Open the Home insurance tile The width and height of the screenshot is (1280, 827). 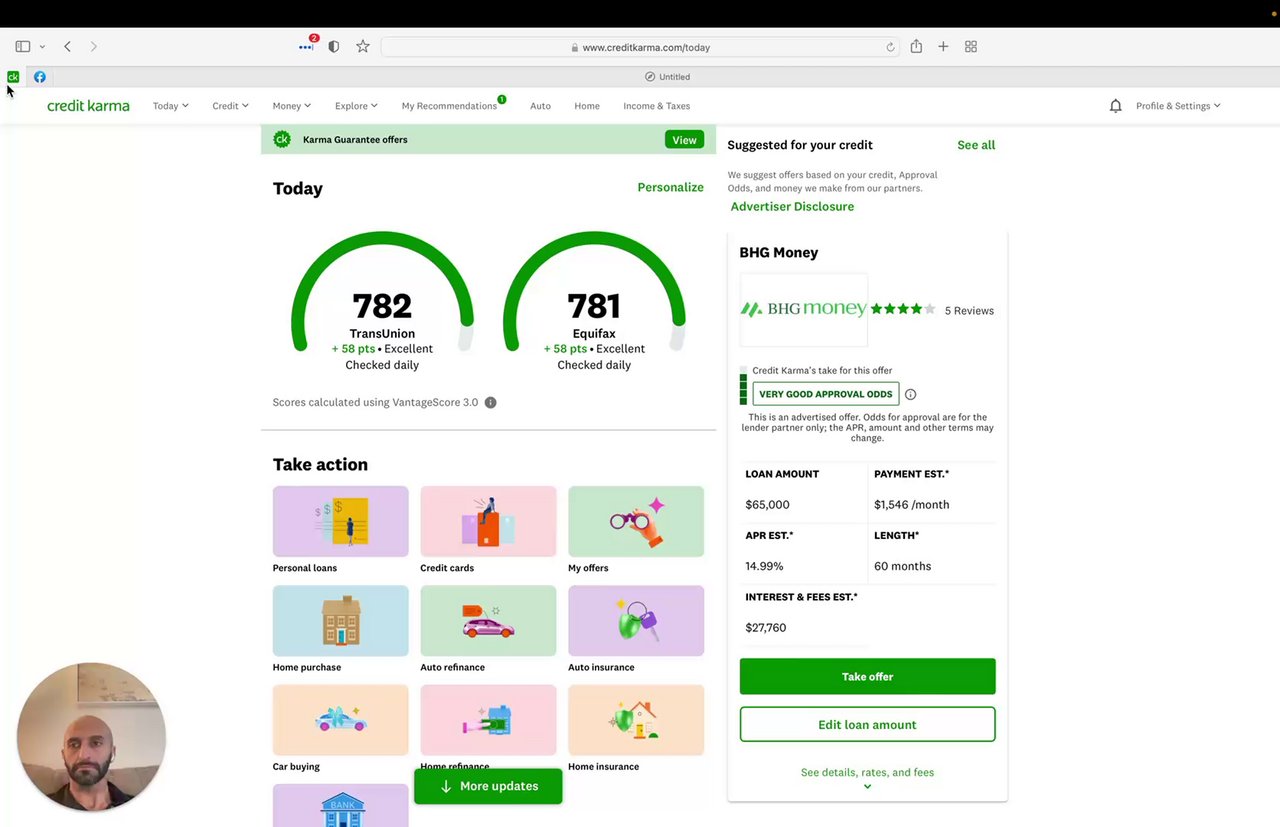(x=636, y=728)
